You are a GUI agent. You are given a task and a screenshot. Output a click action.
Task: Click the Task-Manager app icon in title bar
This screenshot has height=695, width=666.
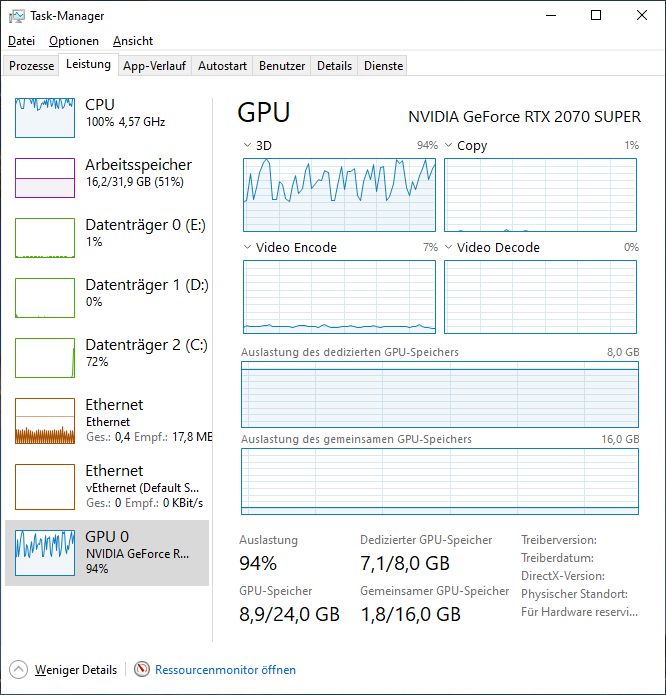(17, 16)
